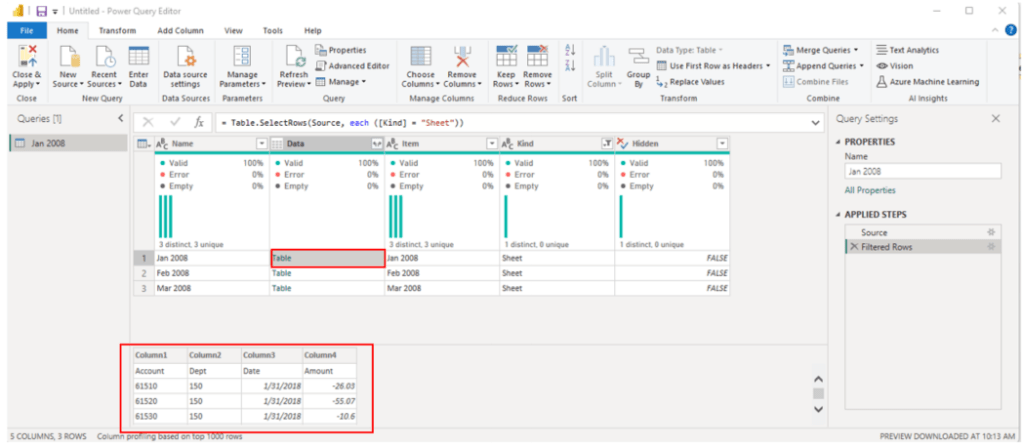This screenshot has height=448, width=1023.
Task: Click the formula bar confirm checkmark
Action: [x=174, y=122]
